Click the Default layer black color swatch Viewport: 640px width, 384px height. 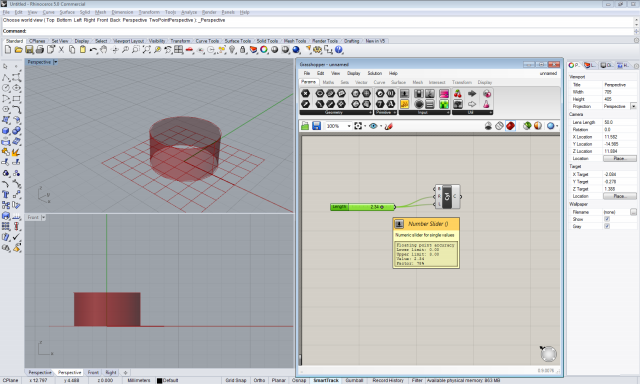tap(160, 380)
